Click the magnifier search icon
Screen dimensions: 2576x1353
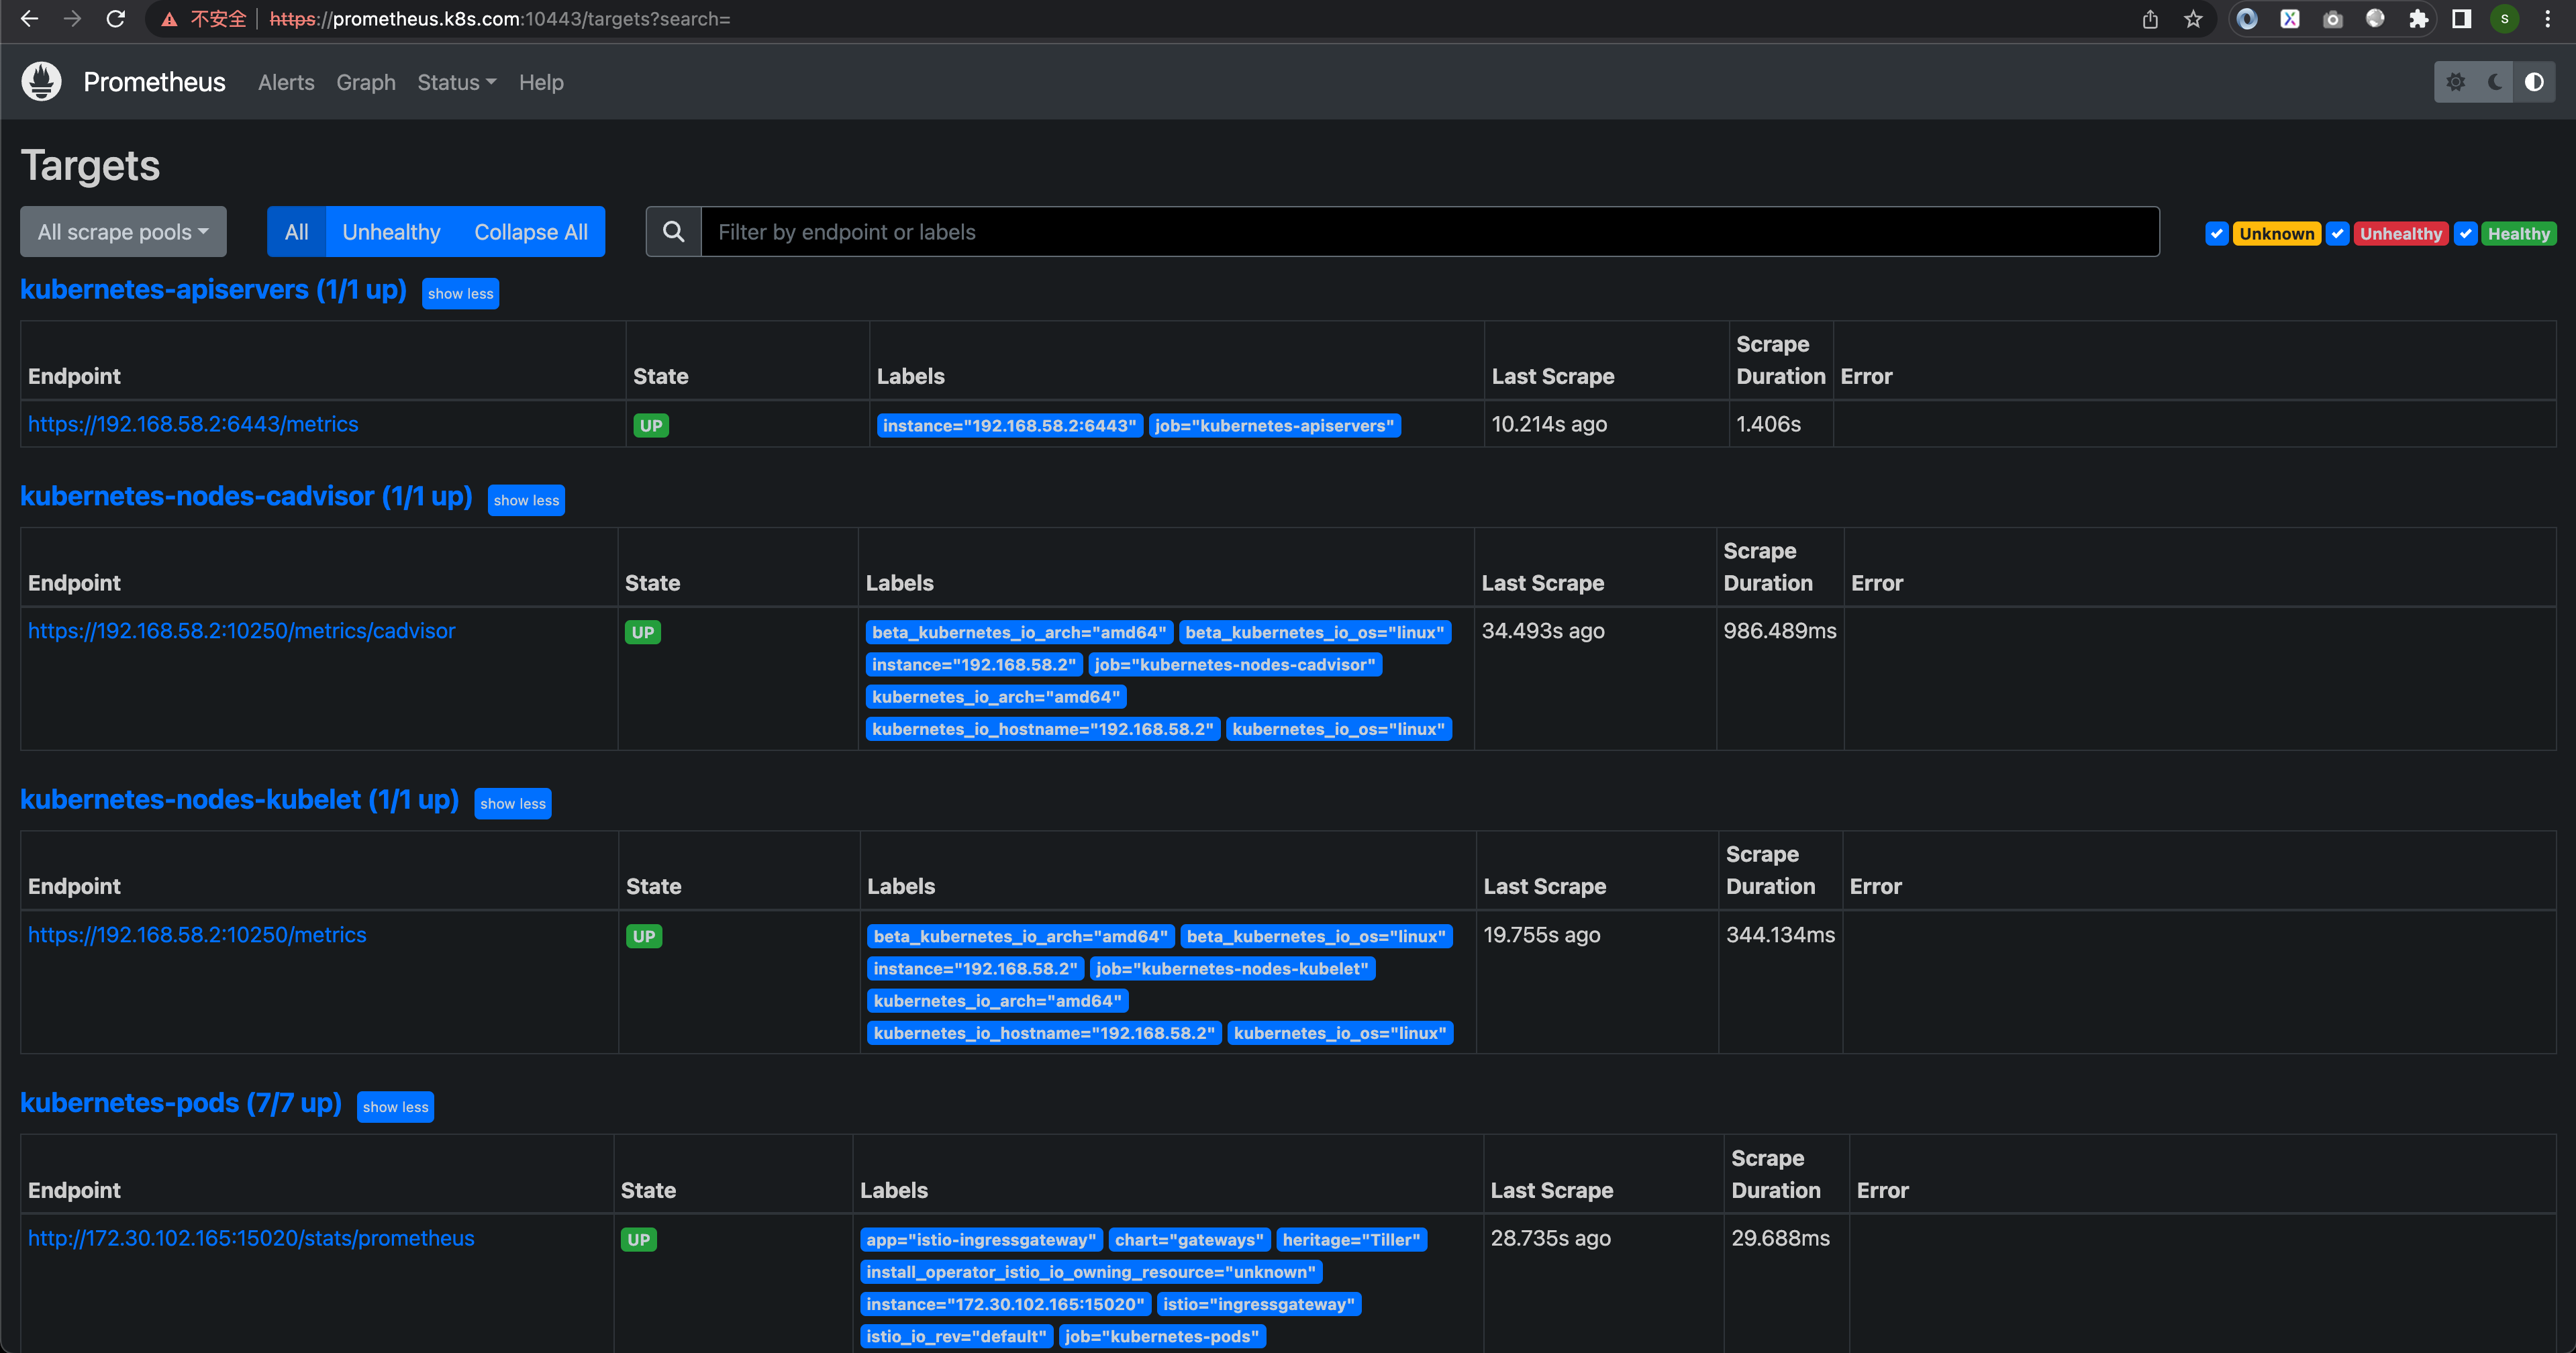(x=674, y=232)
